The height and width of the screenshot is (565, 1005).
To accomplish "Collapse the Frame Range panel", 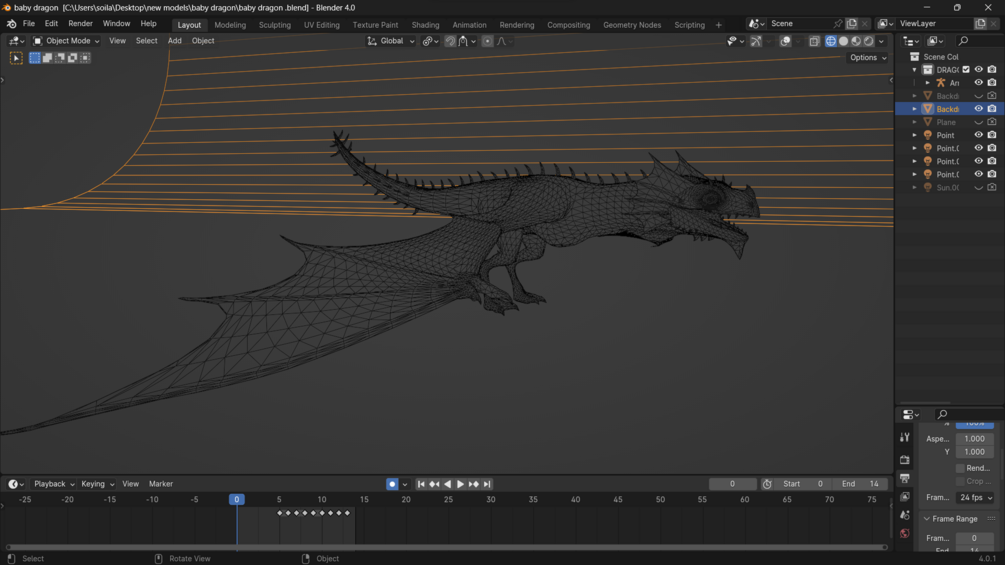I will coord(927,519).
